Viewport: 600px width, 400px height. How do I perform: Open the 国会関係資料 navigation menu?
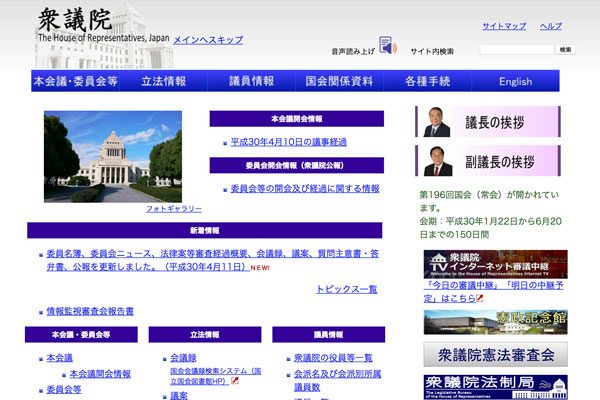(339, 81)
